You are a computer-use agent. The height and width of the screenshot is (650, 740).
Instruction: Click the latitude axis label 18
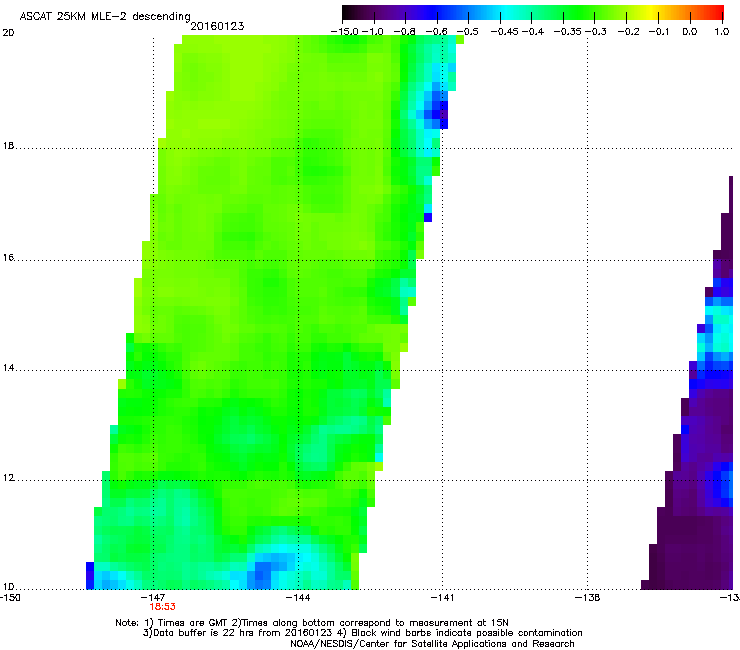point(8,146)
